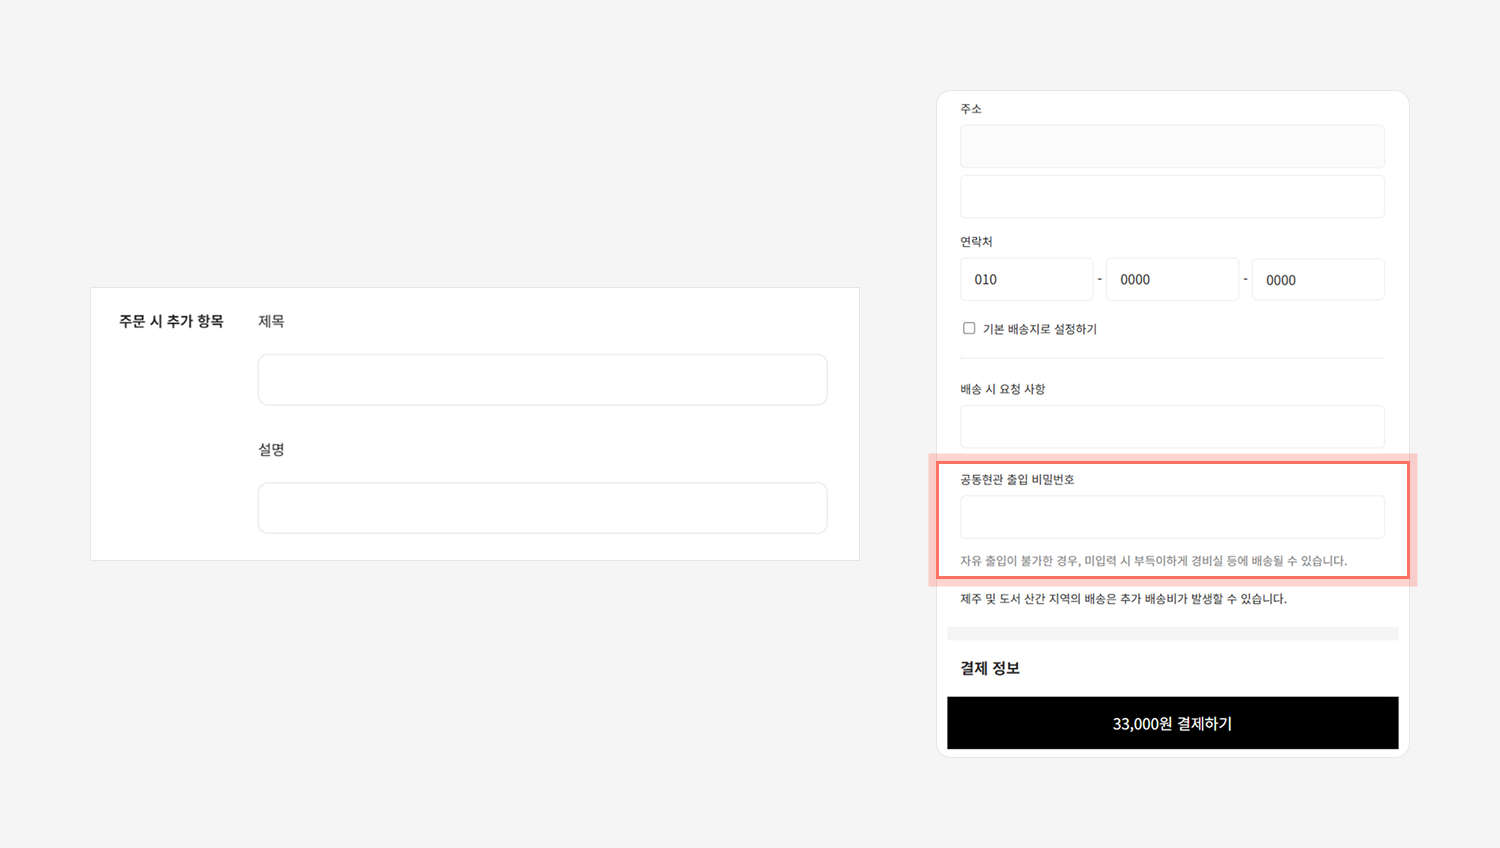Click the 주문 시 추가 항목 heading
The image size is (1500, 848).
click(171, 321)
